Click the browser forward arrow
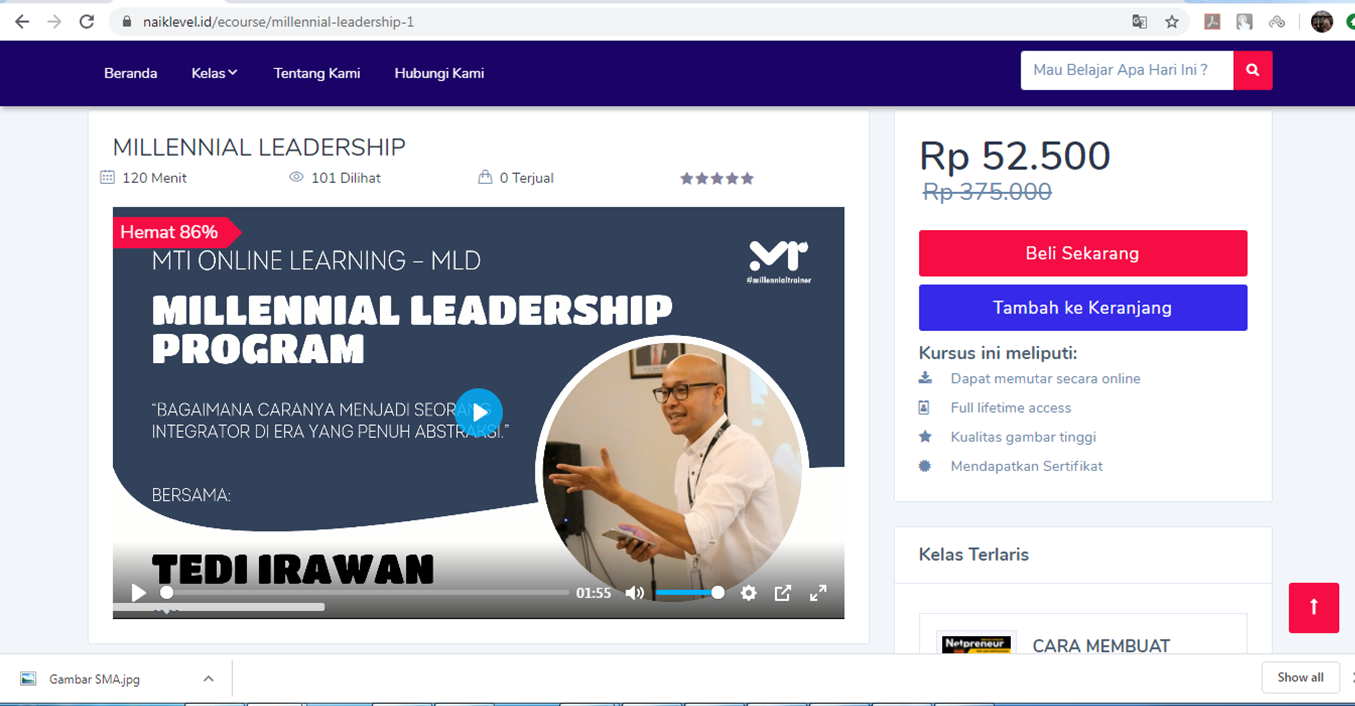 54,21
